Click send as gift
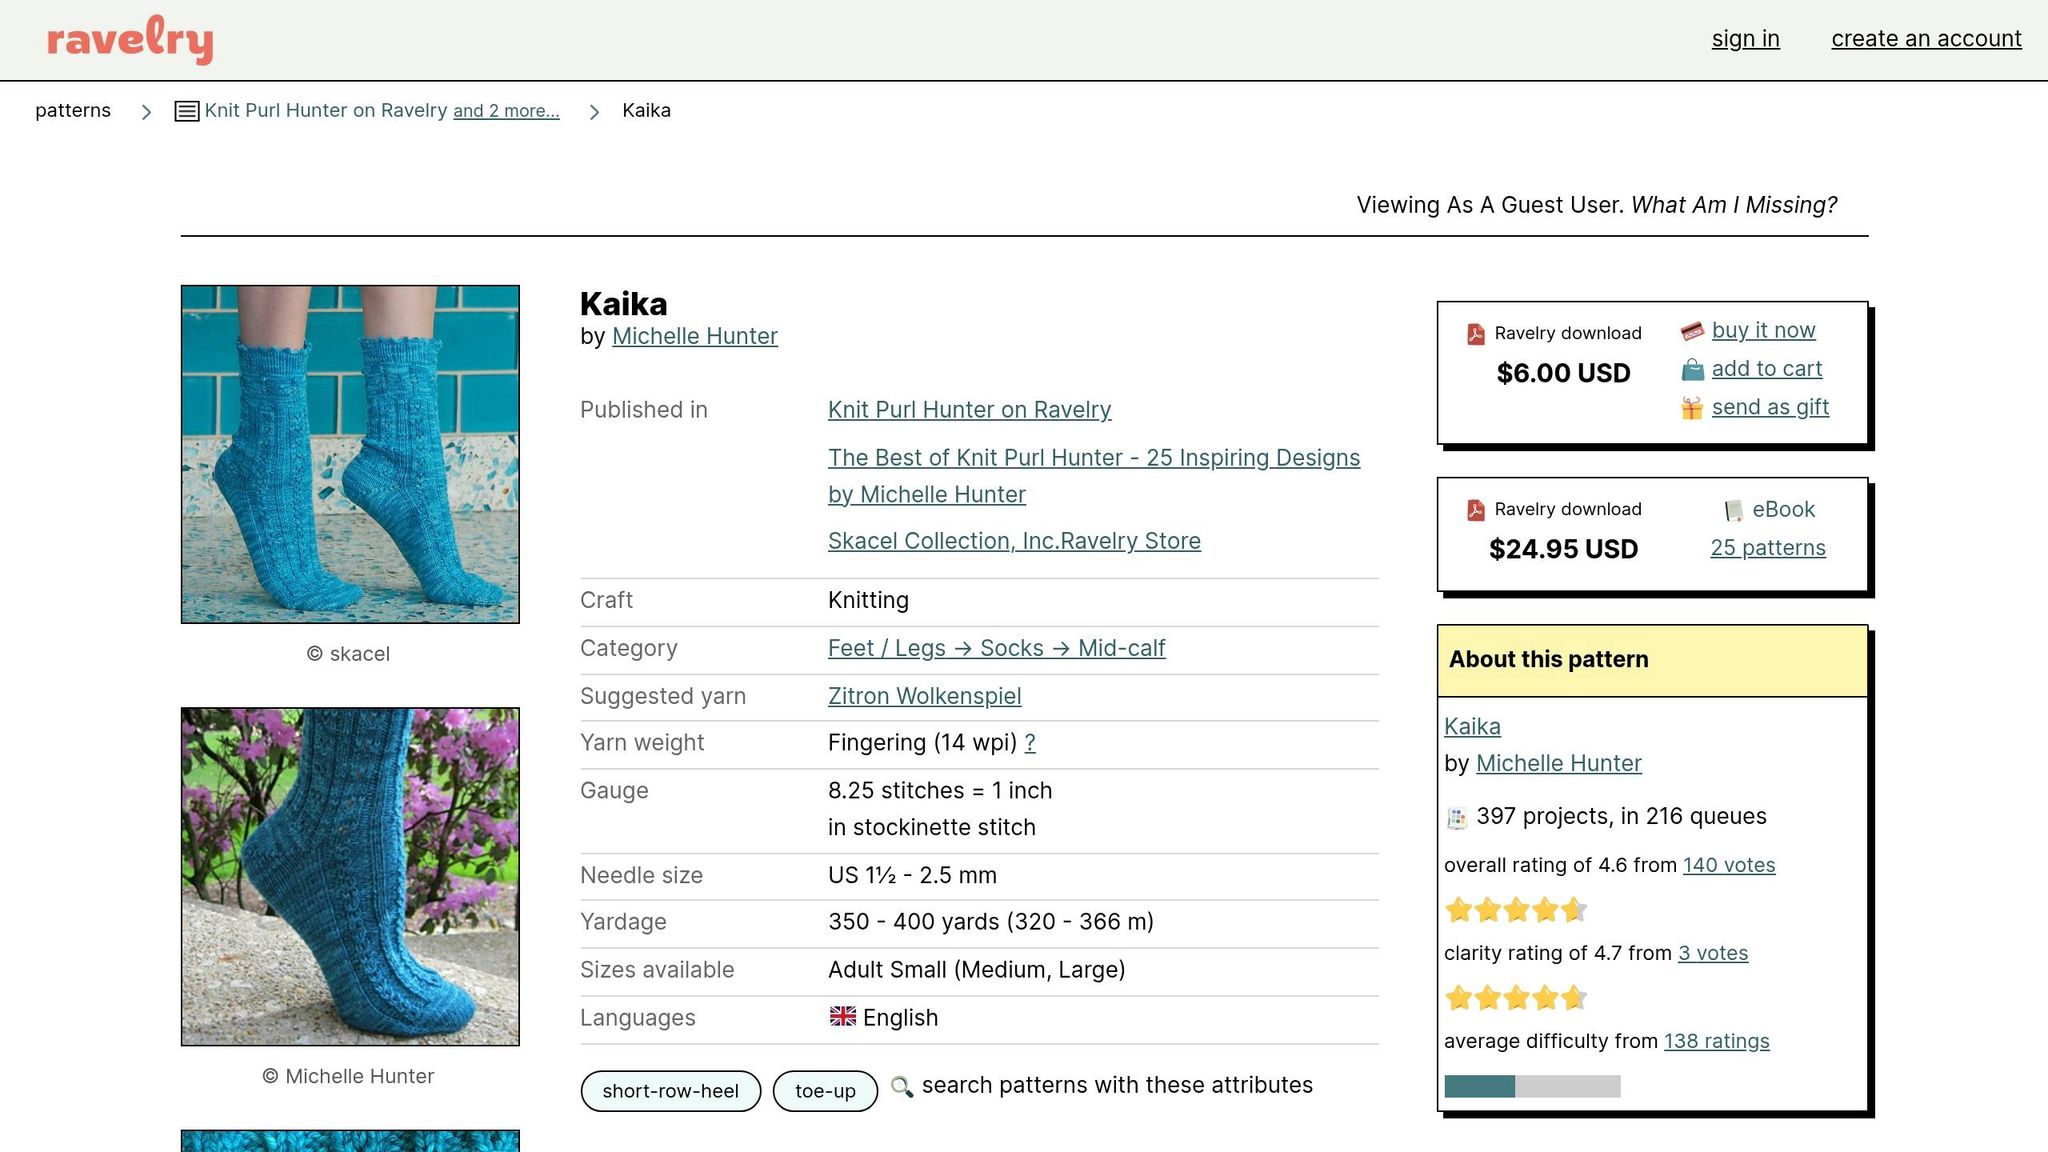Viewport: 2048px width, 1152px height. [x=1770, y=407]
